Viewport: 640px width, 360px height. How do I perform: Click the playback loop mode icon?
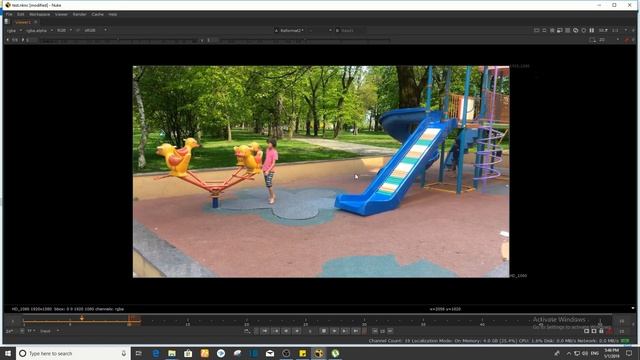[x=247, y=331]
